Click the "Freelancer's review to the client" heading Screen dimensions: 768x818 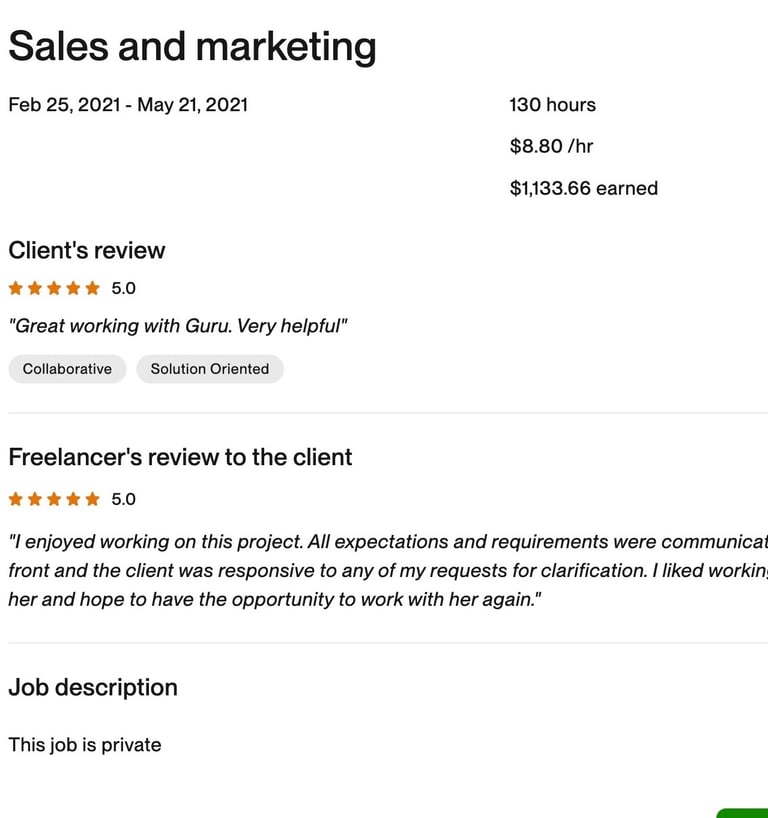coord(180,457)
